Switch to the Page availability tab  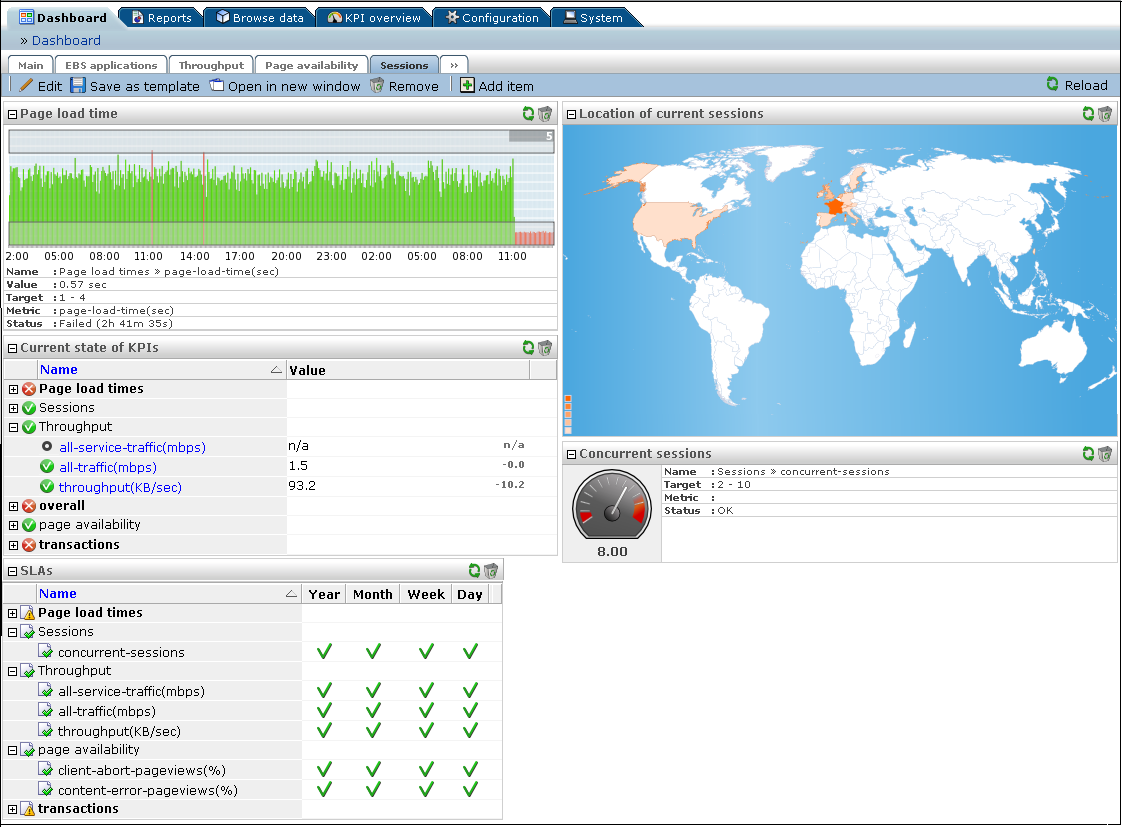pyautogui.click(x=311, y=65)
